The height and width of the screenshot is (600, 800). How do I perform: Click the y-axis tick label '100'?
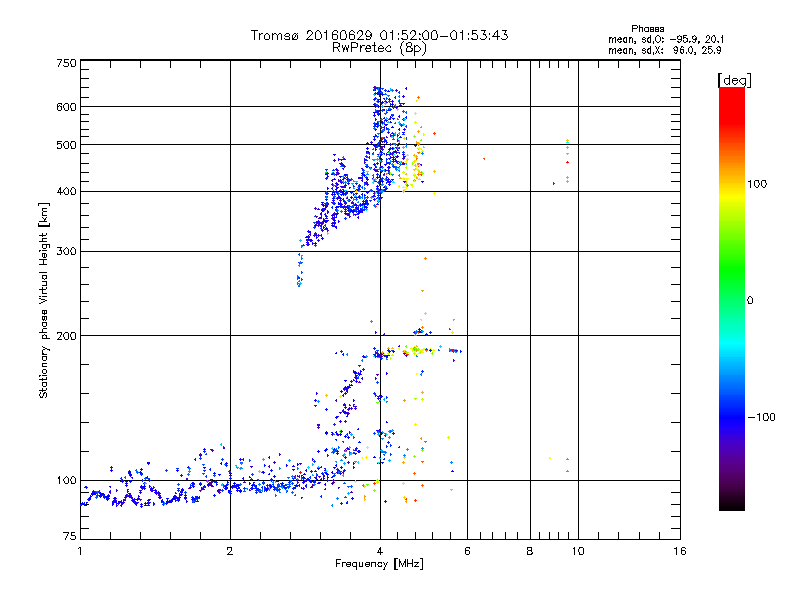66,481
